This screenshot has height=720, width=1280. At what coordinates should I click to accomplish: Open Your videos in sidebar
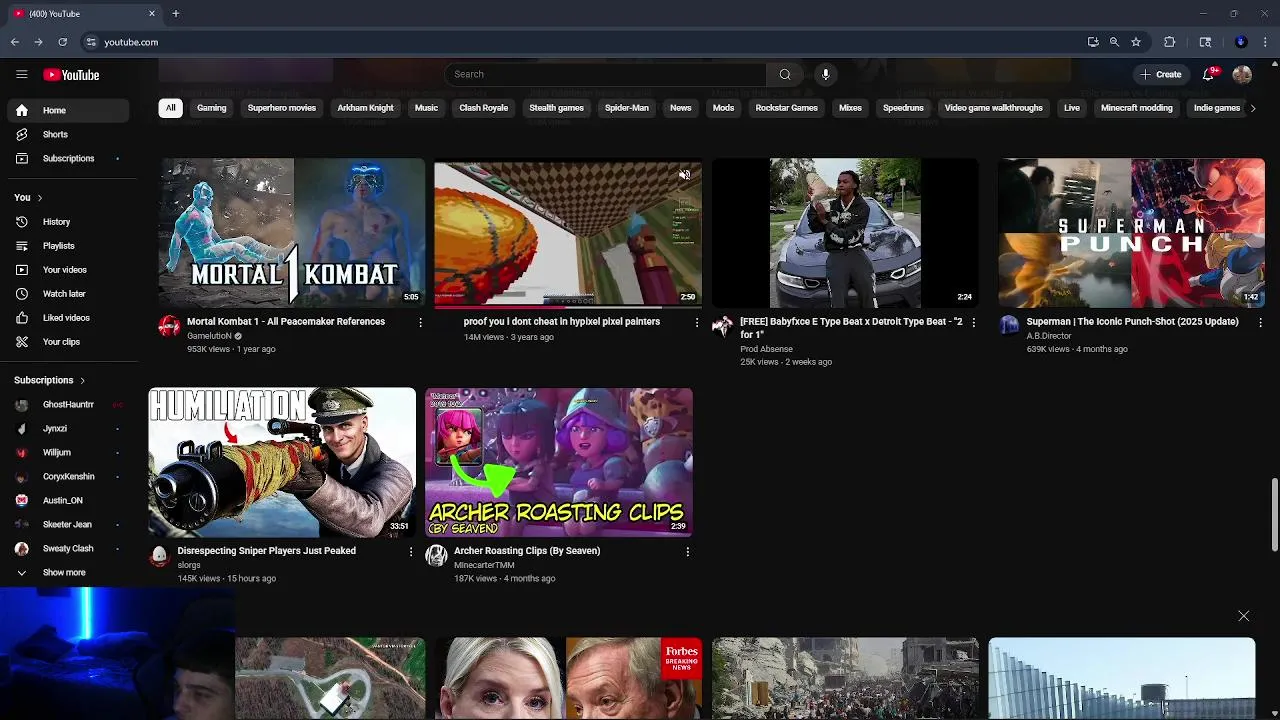point(65,270)
